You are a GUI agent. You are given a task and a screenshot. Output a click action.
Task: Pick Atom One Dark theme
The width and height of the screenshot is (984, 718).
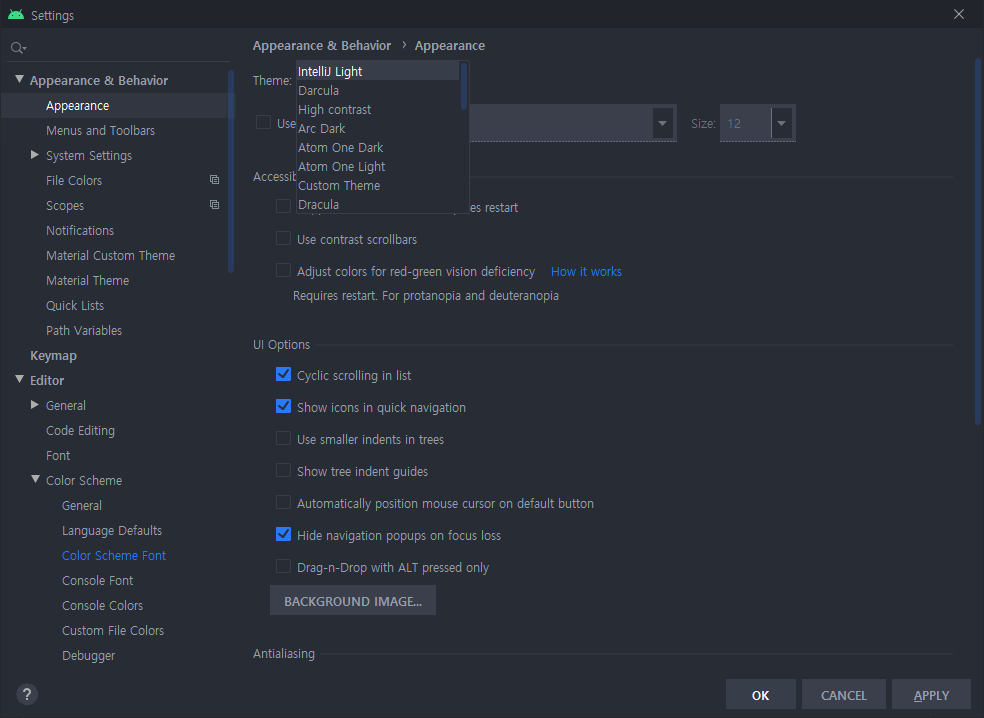(x=378, y=147)
